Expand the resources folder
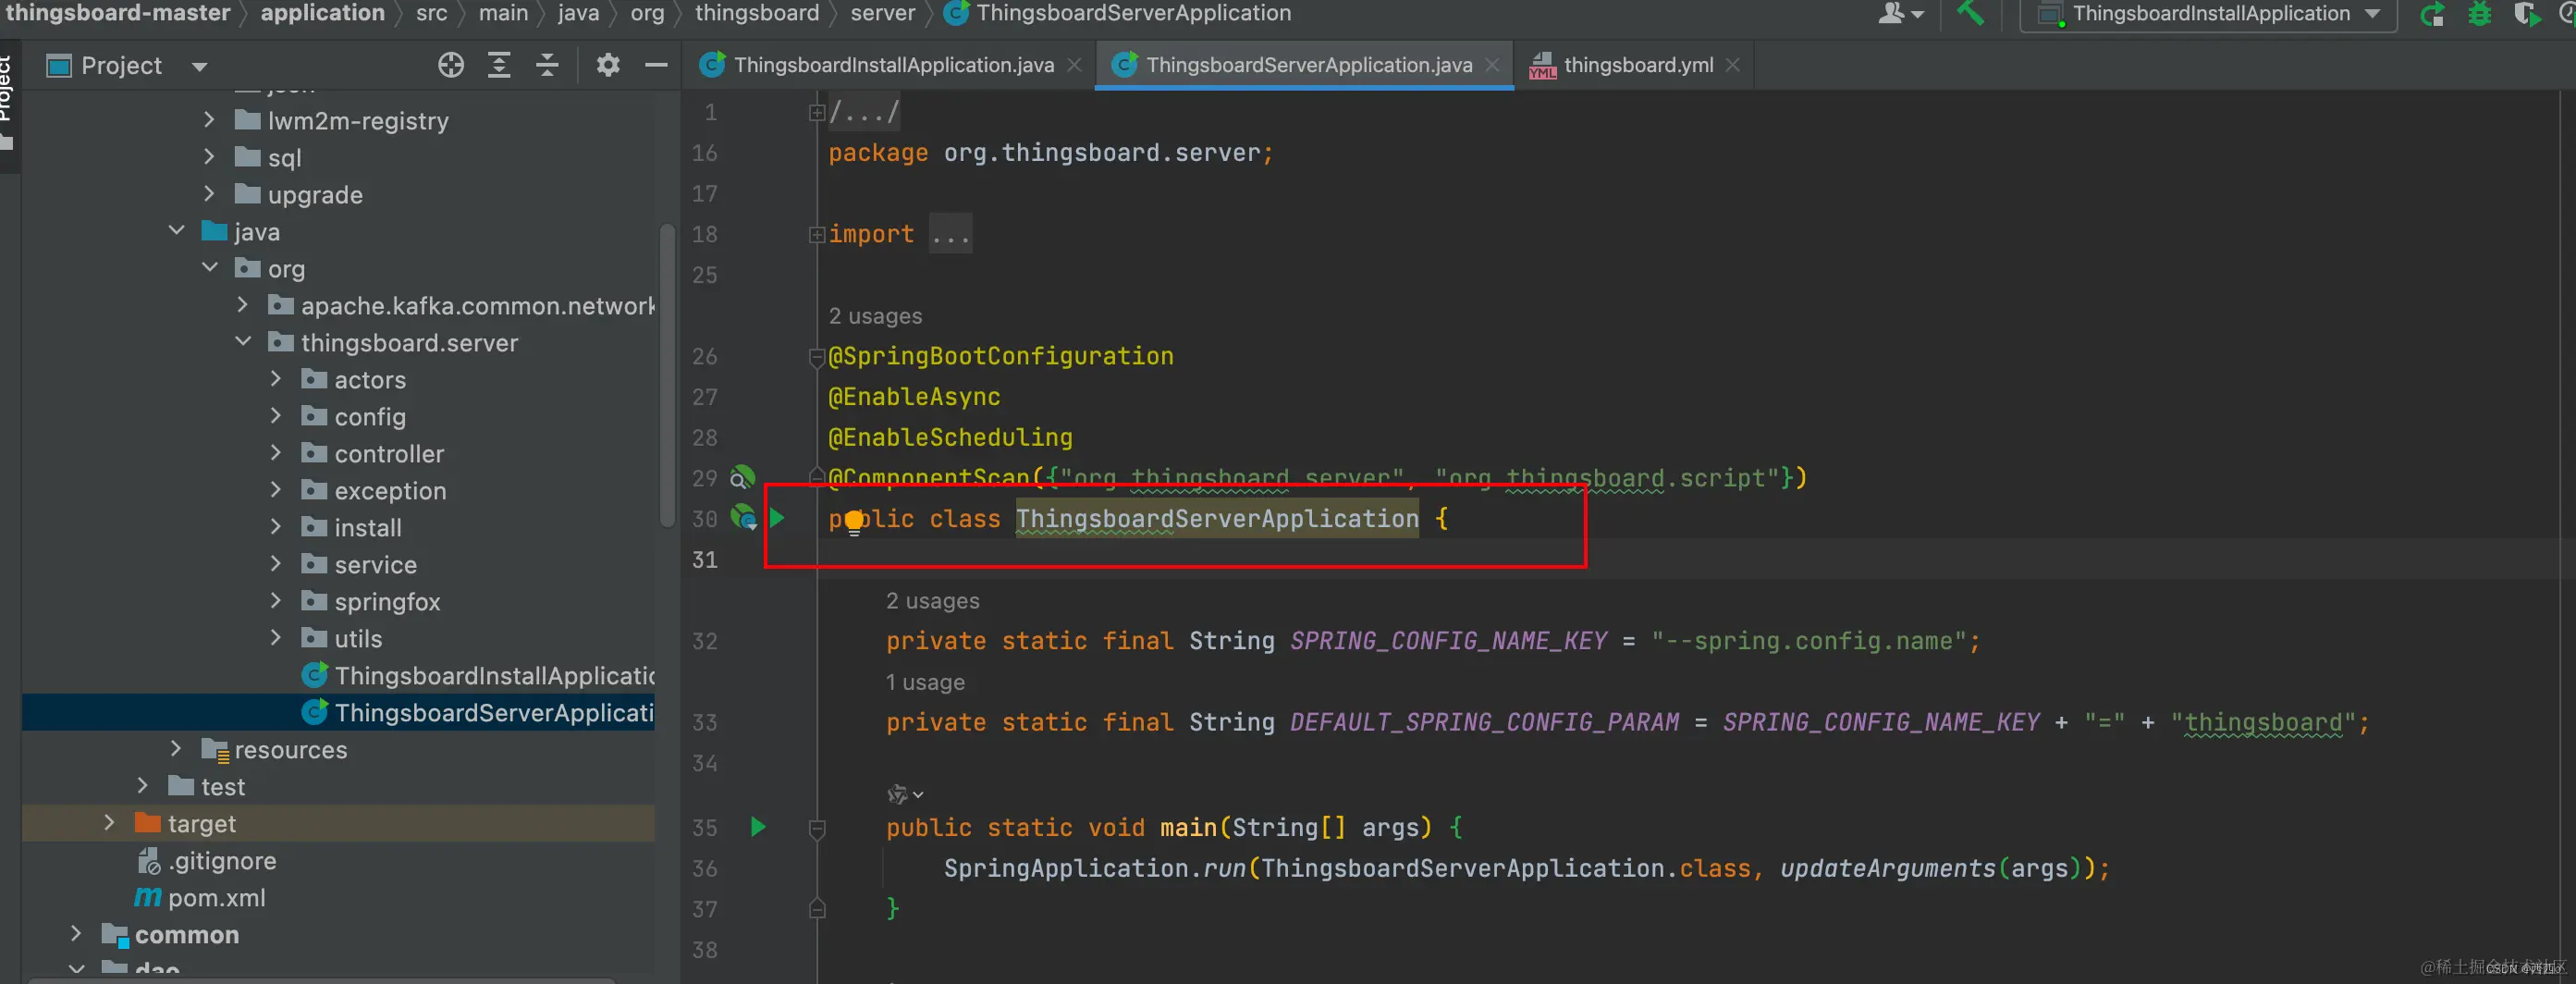Image resolution: width=2576 pixels, height=984 pixels. (x=176, y=749)
